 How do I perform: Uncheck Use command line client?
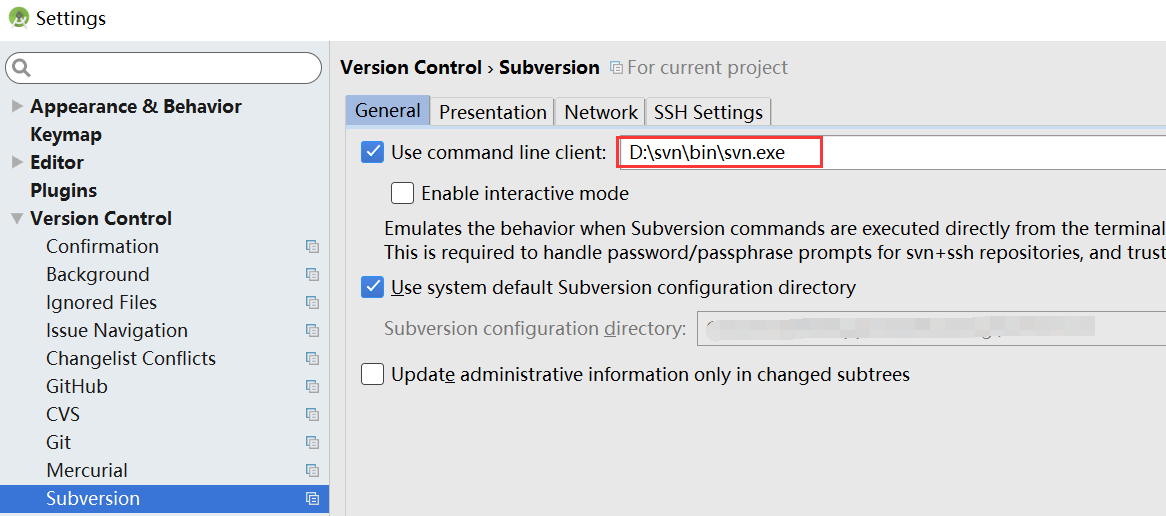click(x=372, y=153)
